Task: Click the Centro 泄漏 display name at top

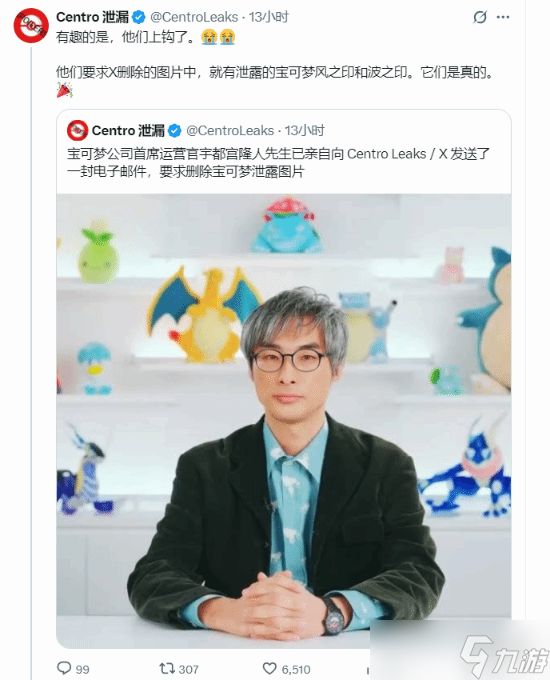Action: 93,17
